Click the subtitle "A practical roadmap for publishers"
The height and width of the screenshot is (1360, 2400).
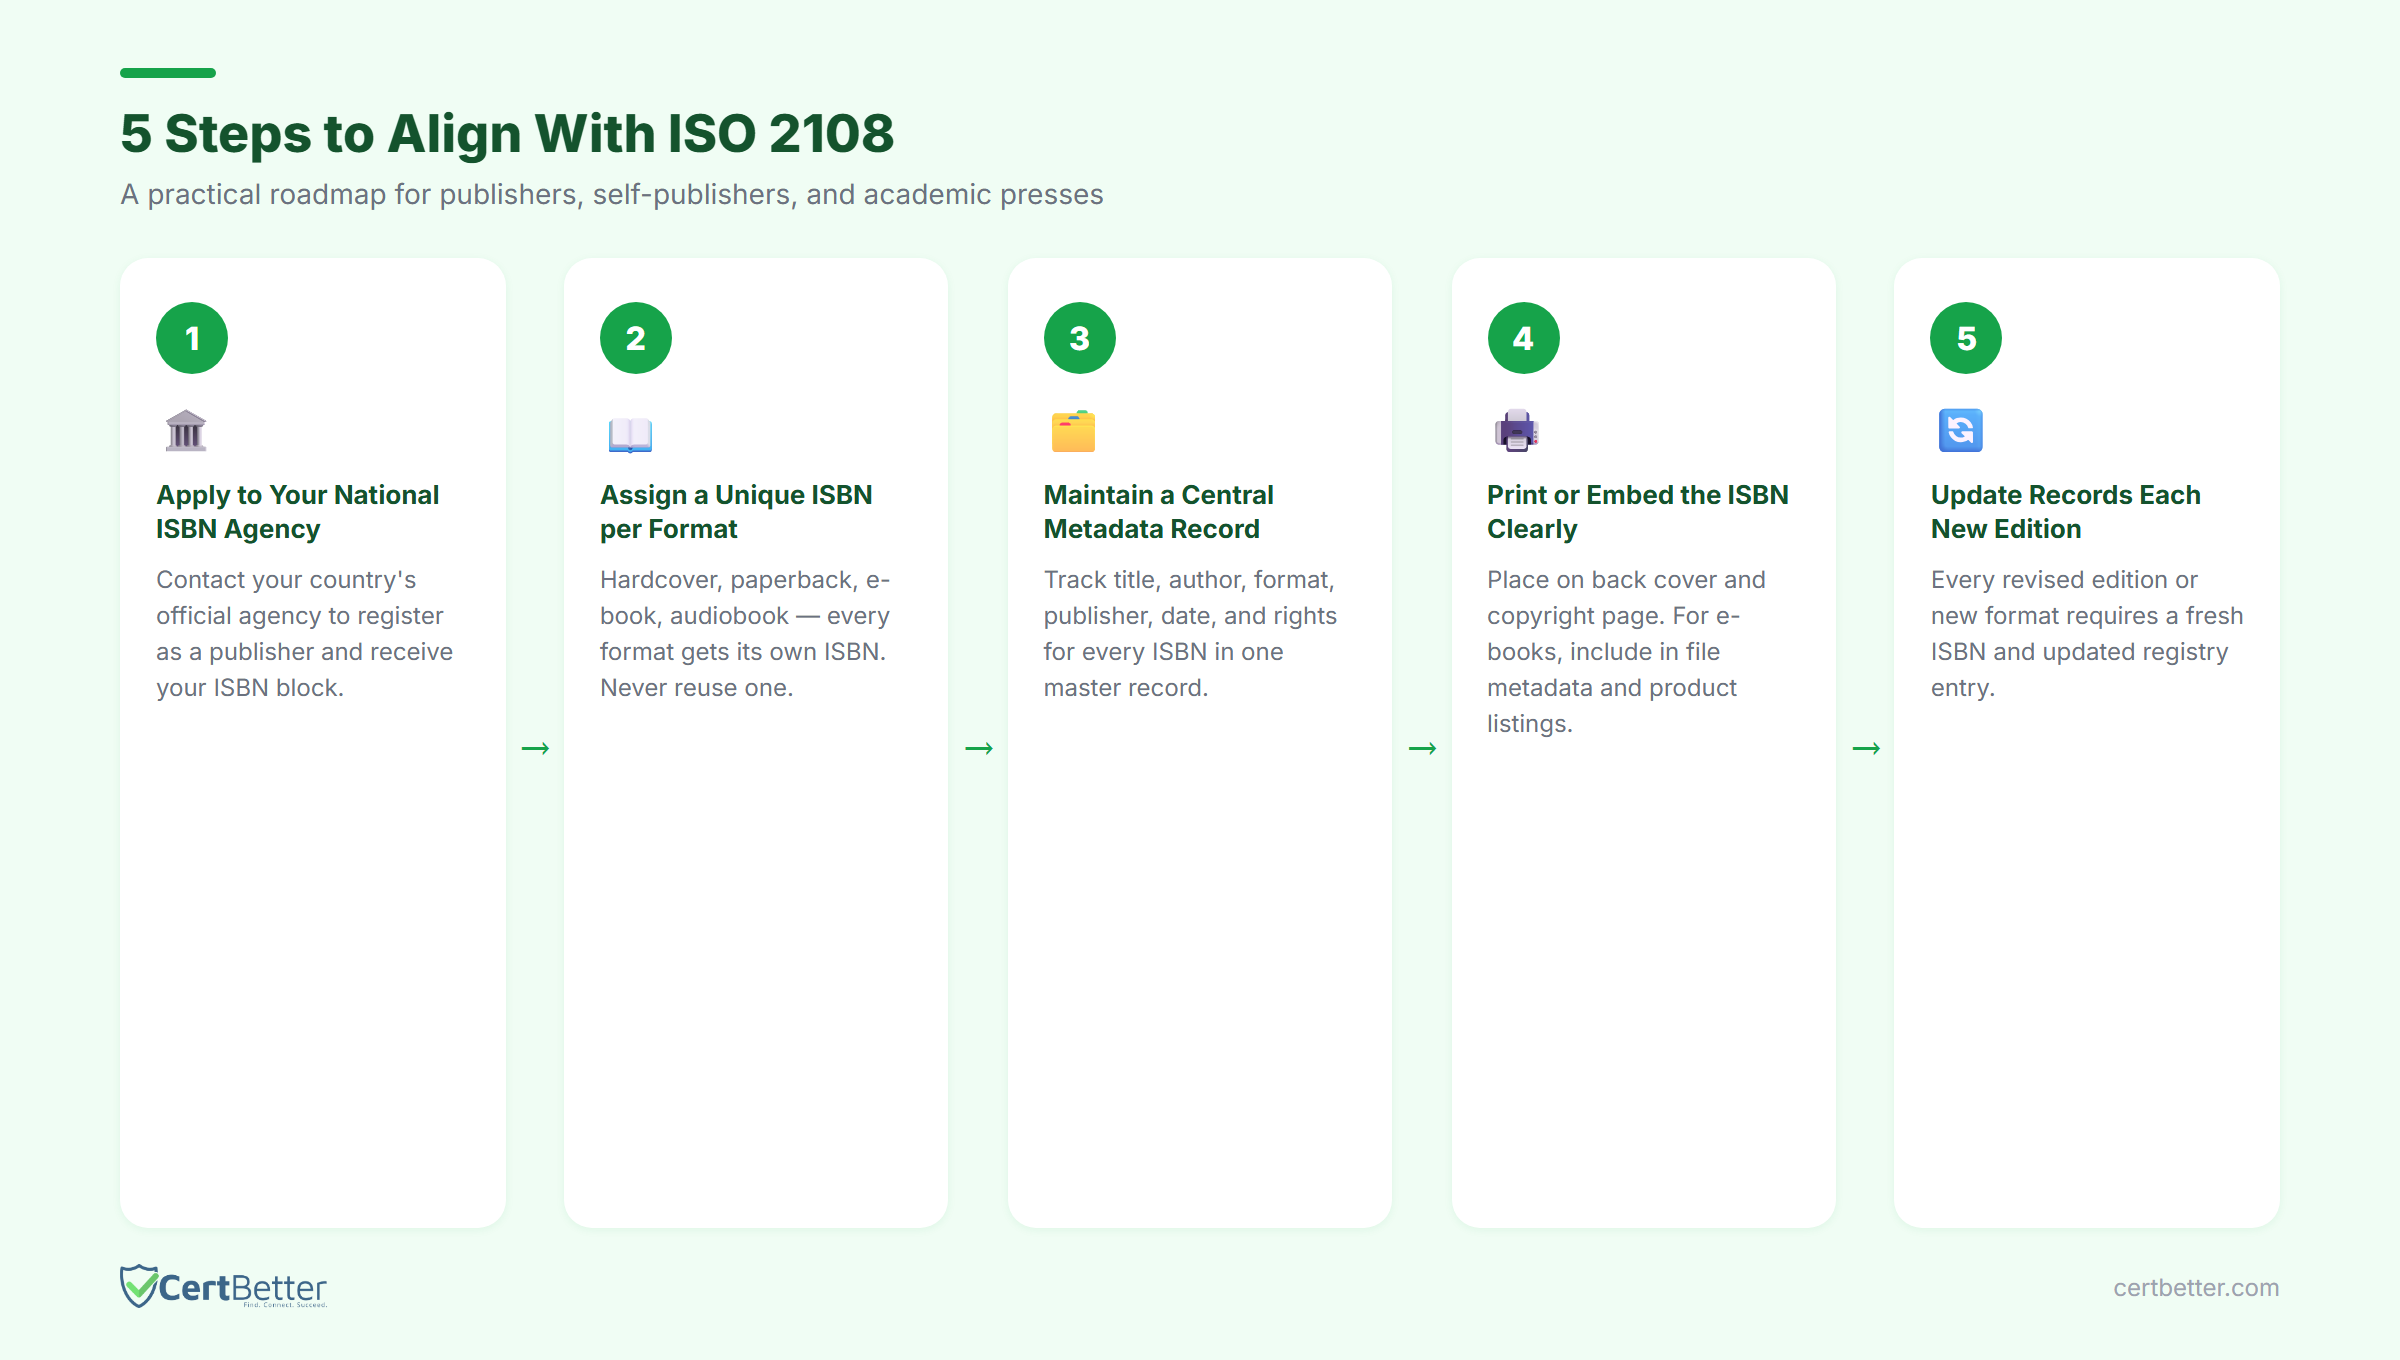point(351,195)
